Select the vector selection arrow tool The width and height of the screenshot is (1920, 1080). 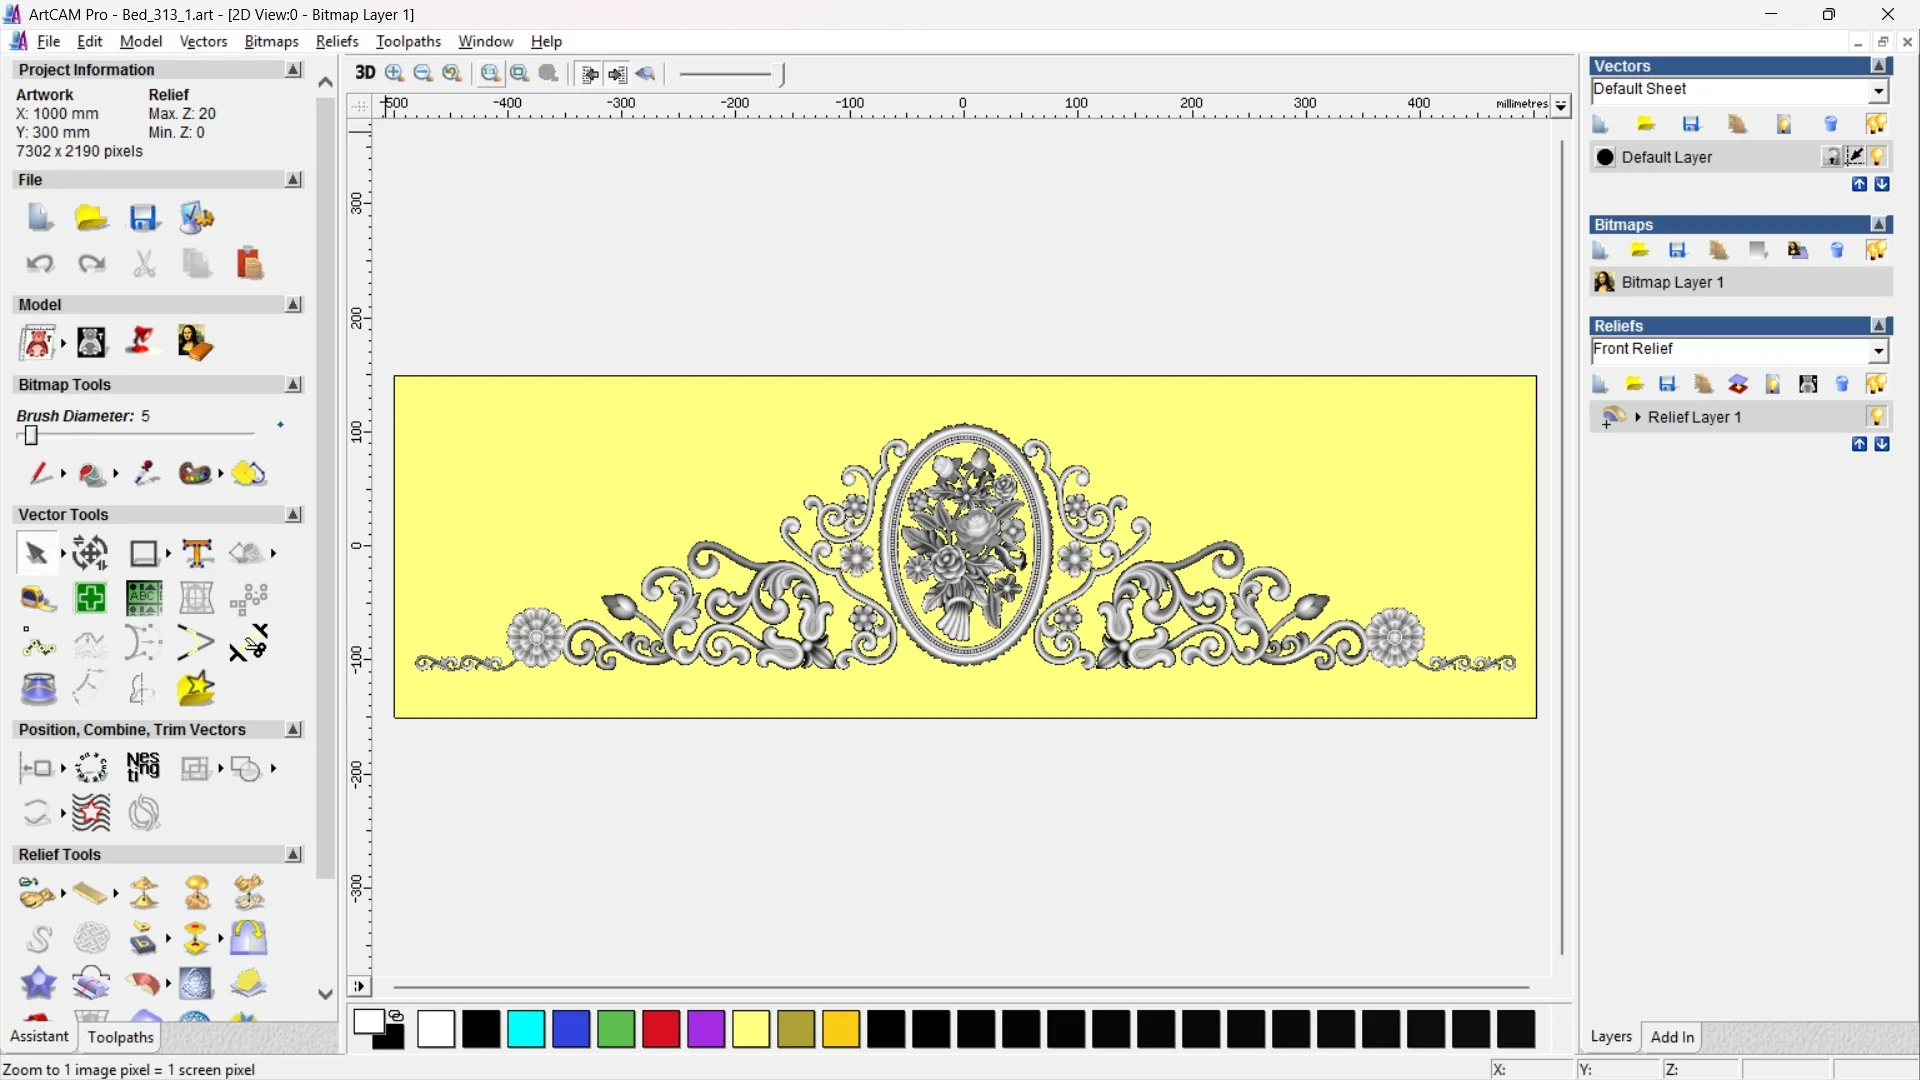click(36, 553)
